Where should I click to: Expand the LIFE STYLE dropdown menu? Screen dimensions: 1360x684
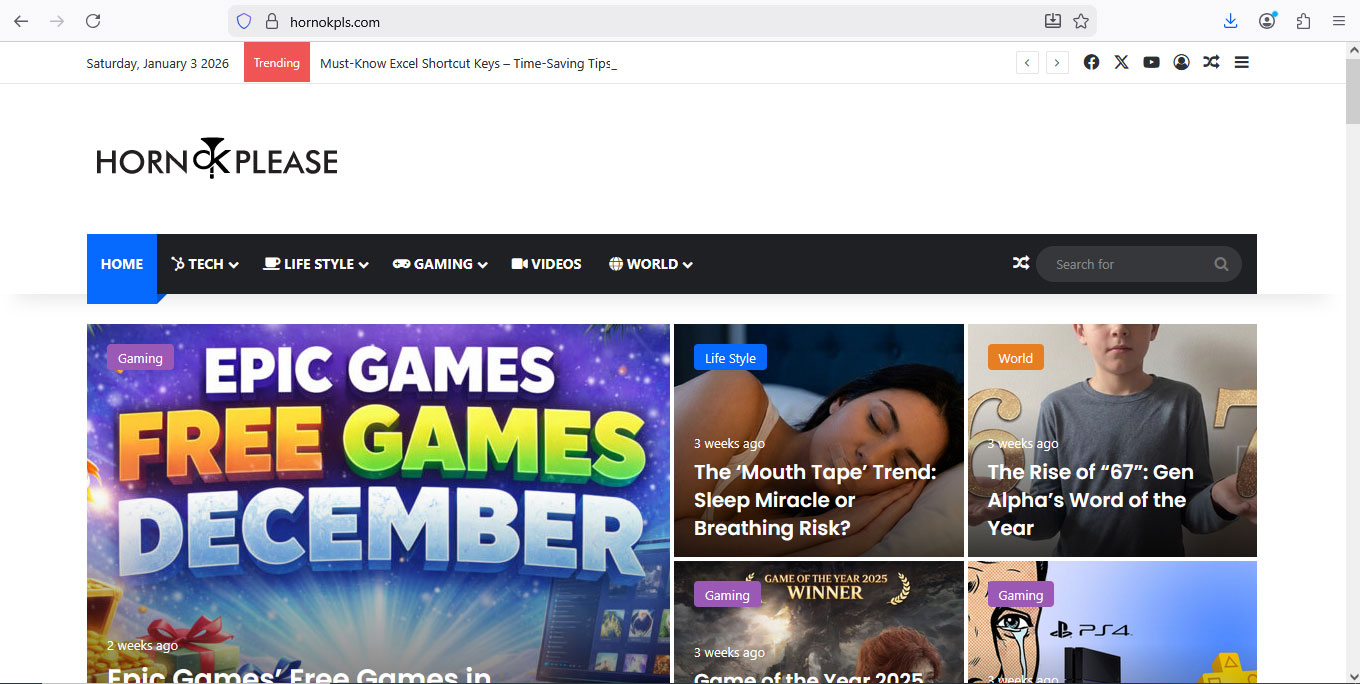316,264
